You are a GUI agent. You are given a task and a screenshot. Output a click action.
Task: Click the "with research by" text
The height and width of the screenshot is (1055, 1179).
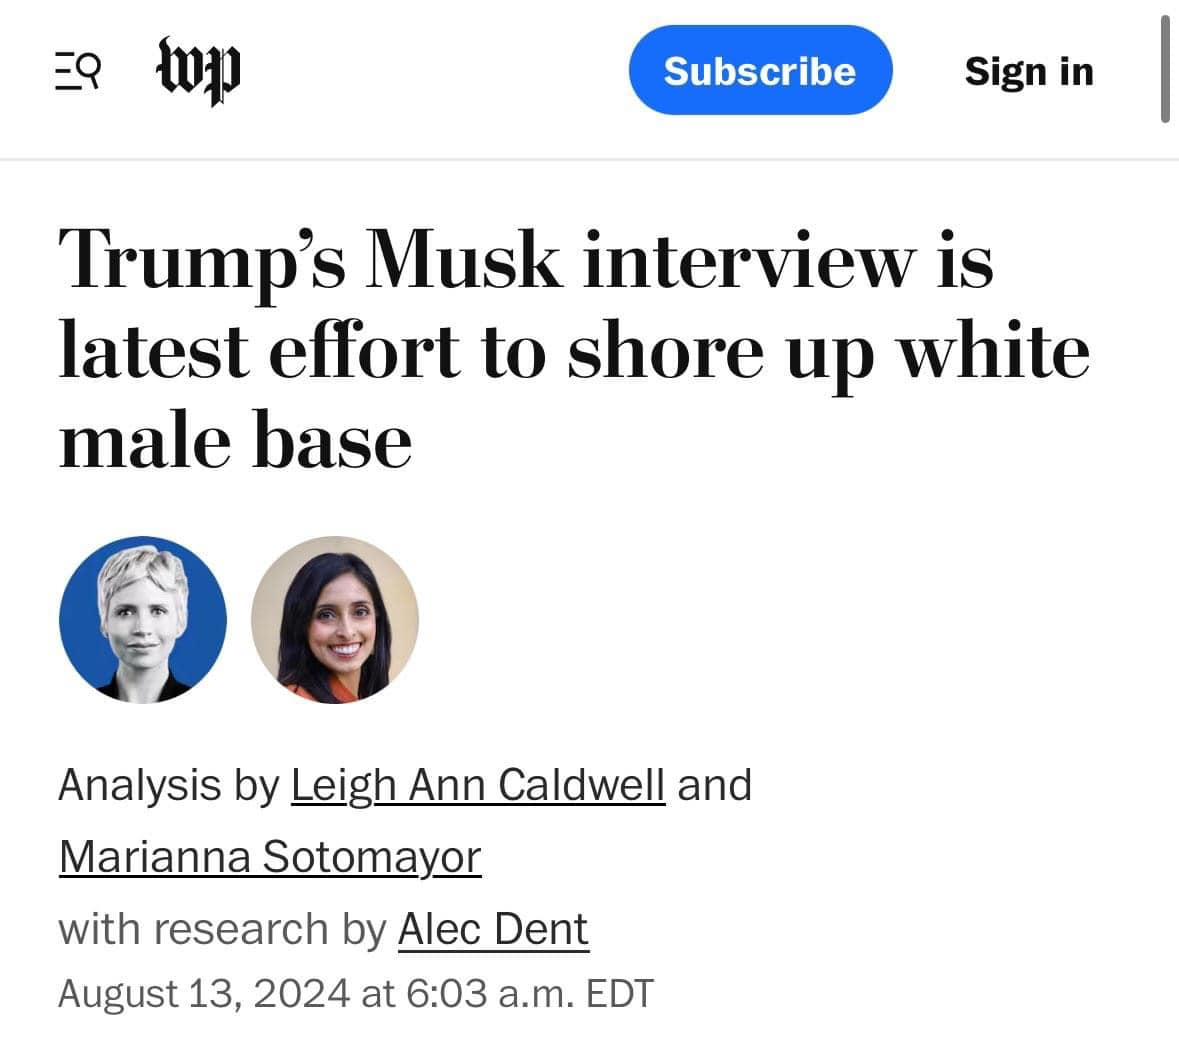[x=222, y=929]
